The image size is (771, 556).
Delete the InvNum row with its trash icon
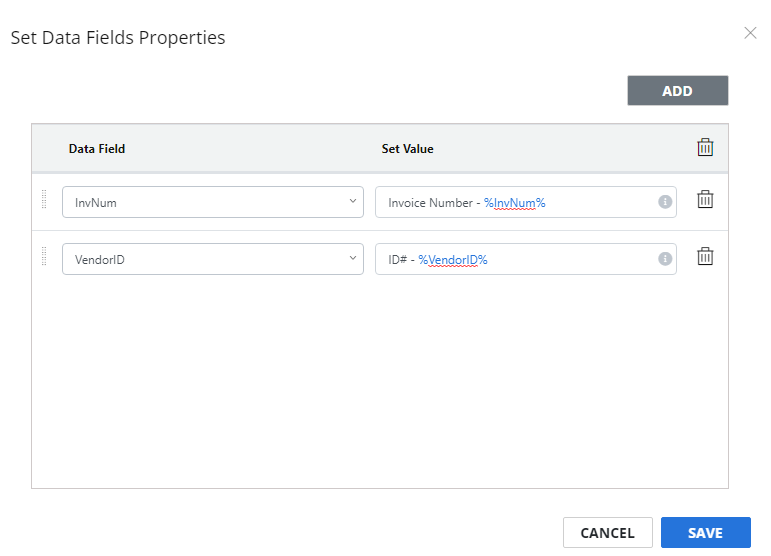705,200
